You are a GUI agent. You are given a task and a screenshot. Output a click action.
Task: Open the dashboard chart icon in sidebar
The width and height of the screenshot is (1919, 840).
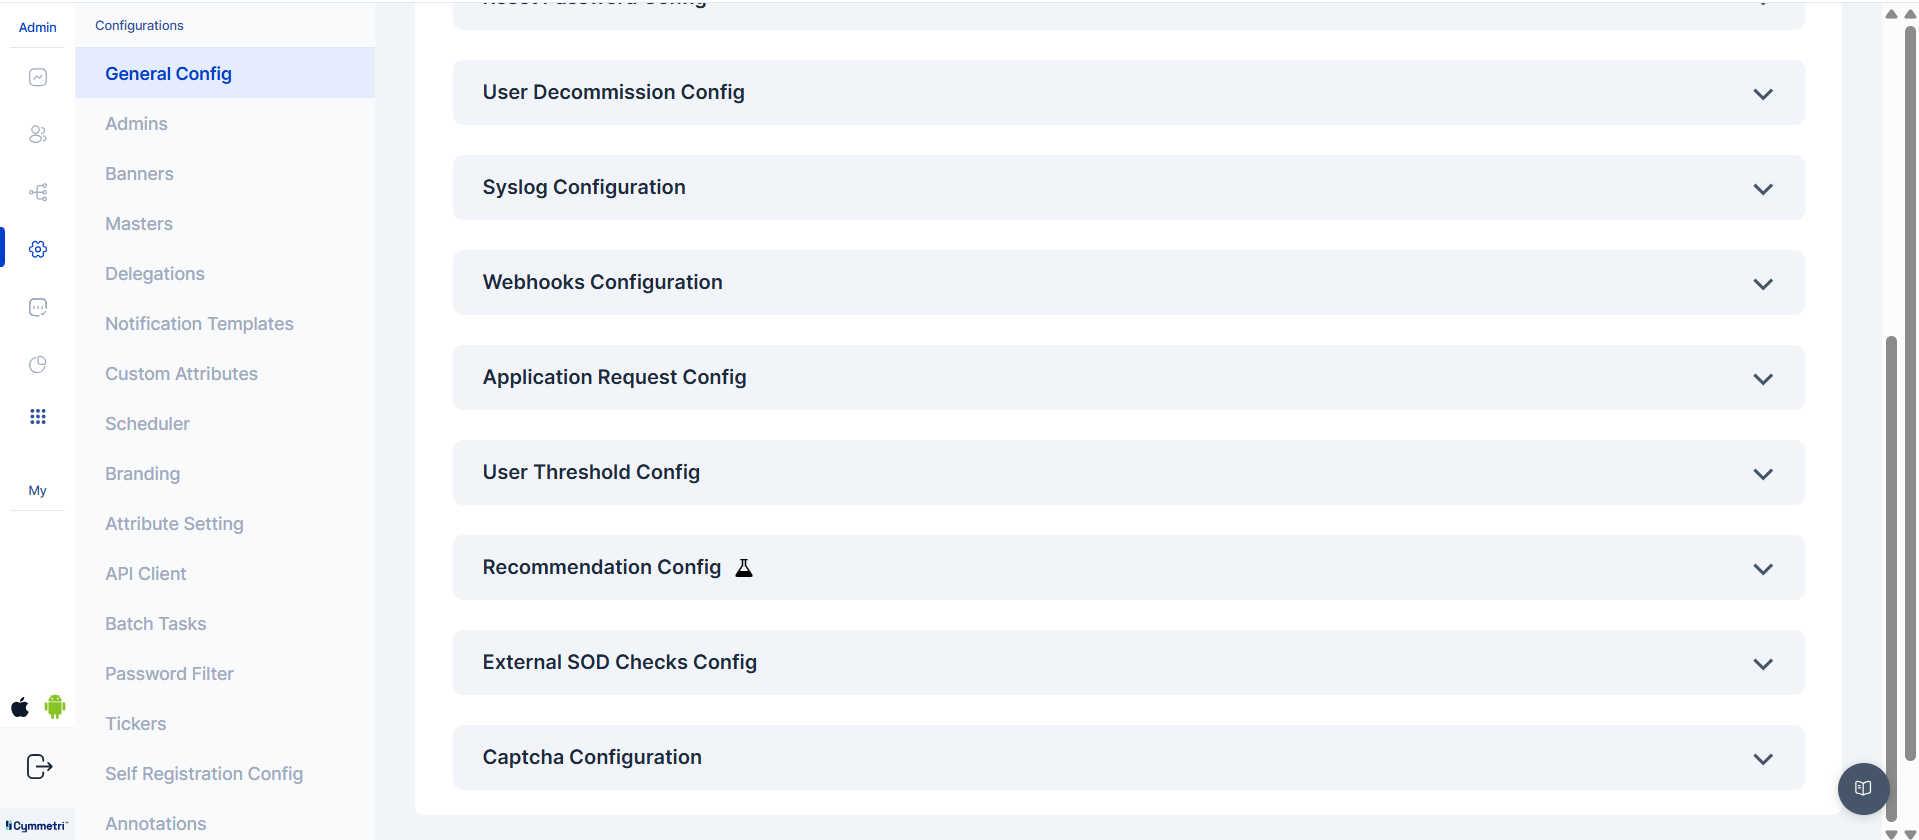(x=38, y=77)
